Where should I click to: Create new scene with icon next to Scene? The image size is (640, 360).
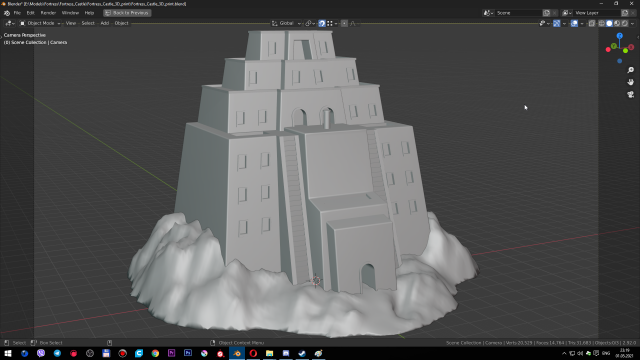tap(547, 13)
